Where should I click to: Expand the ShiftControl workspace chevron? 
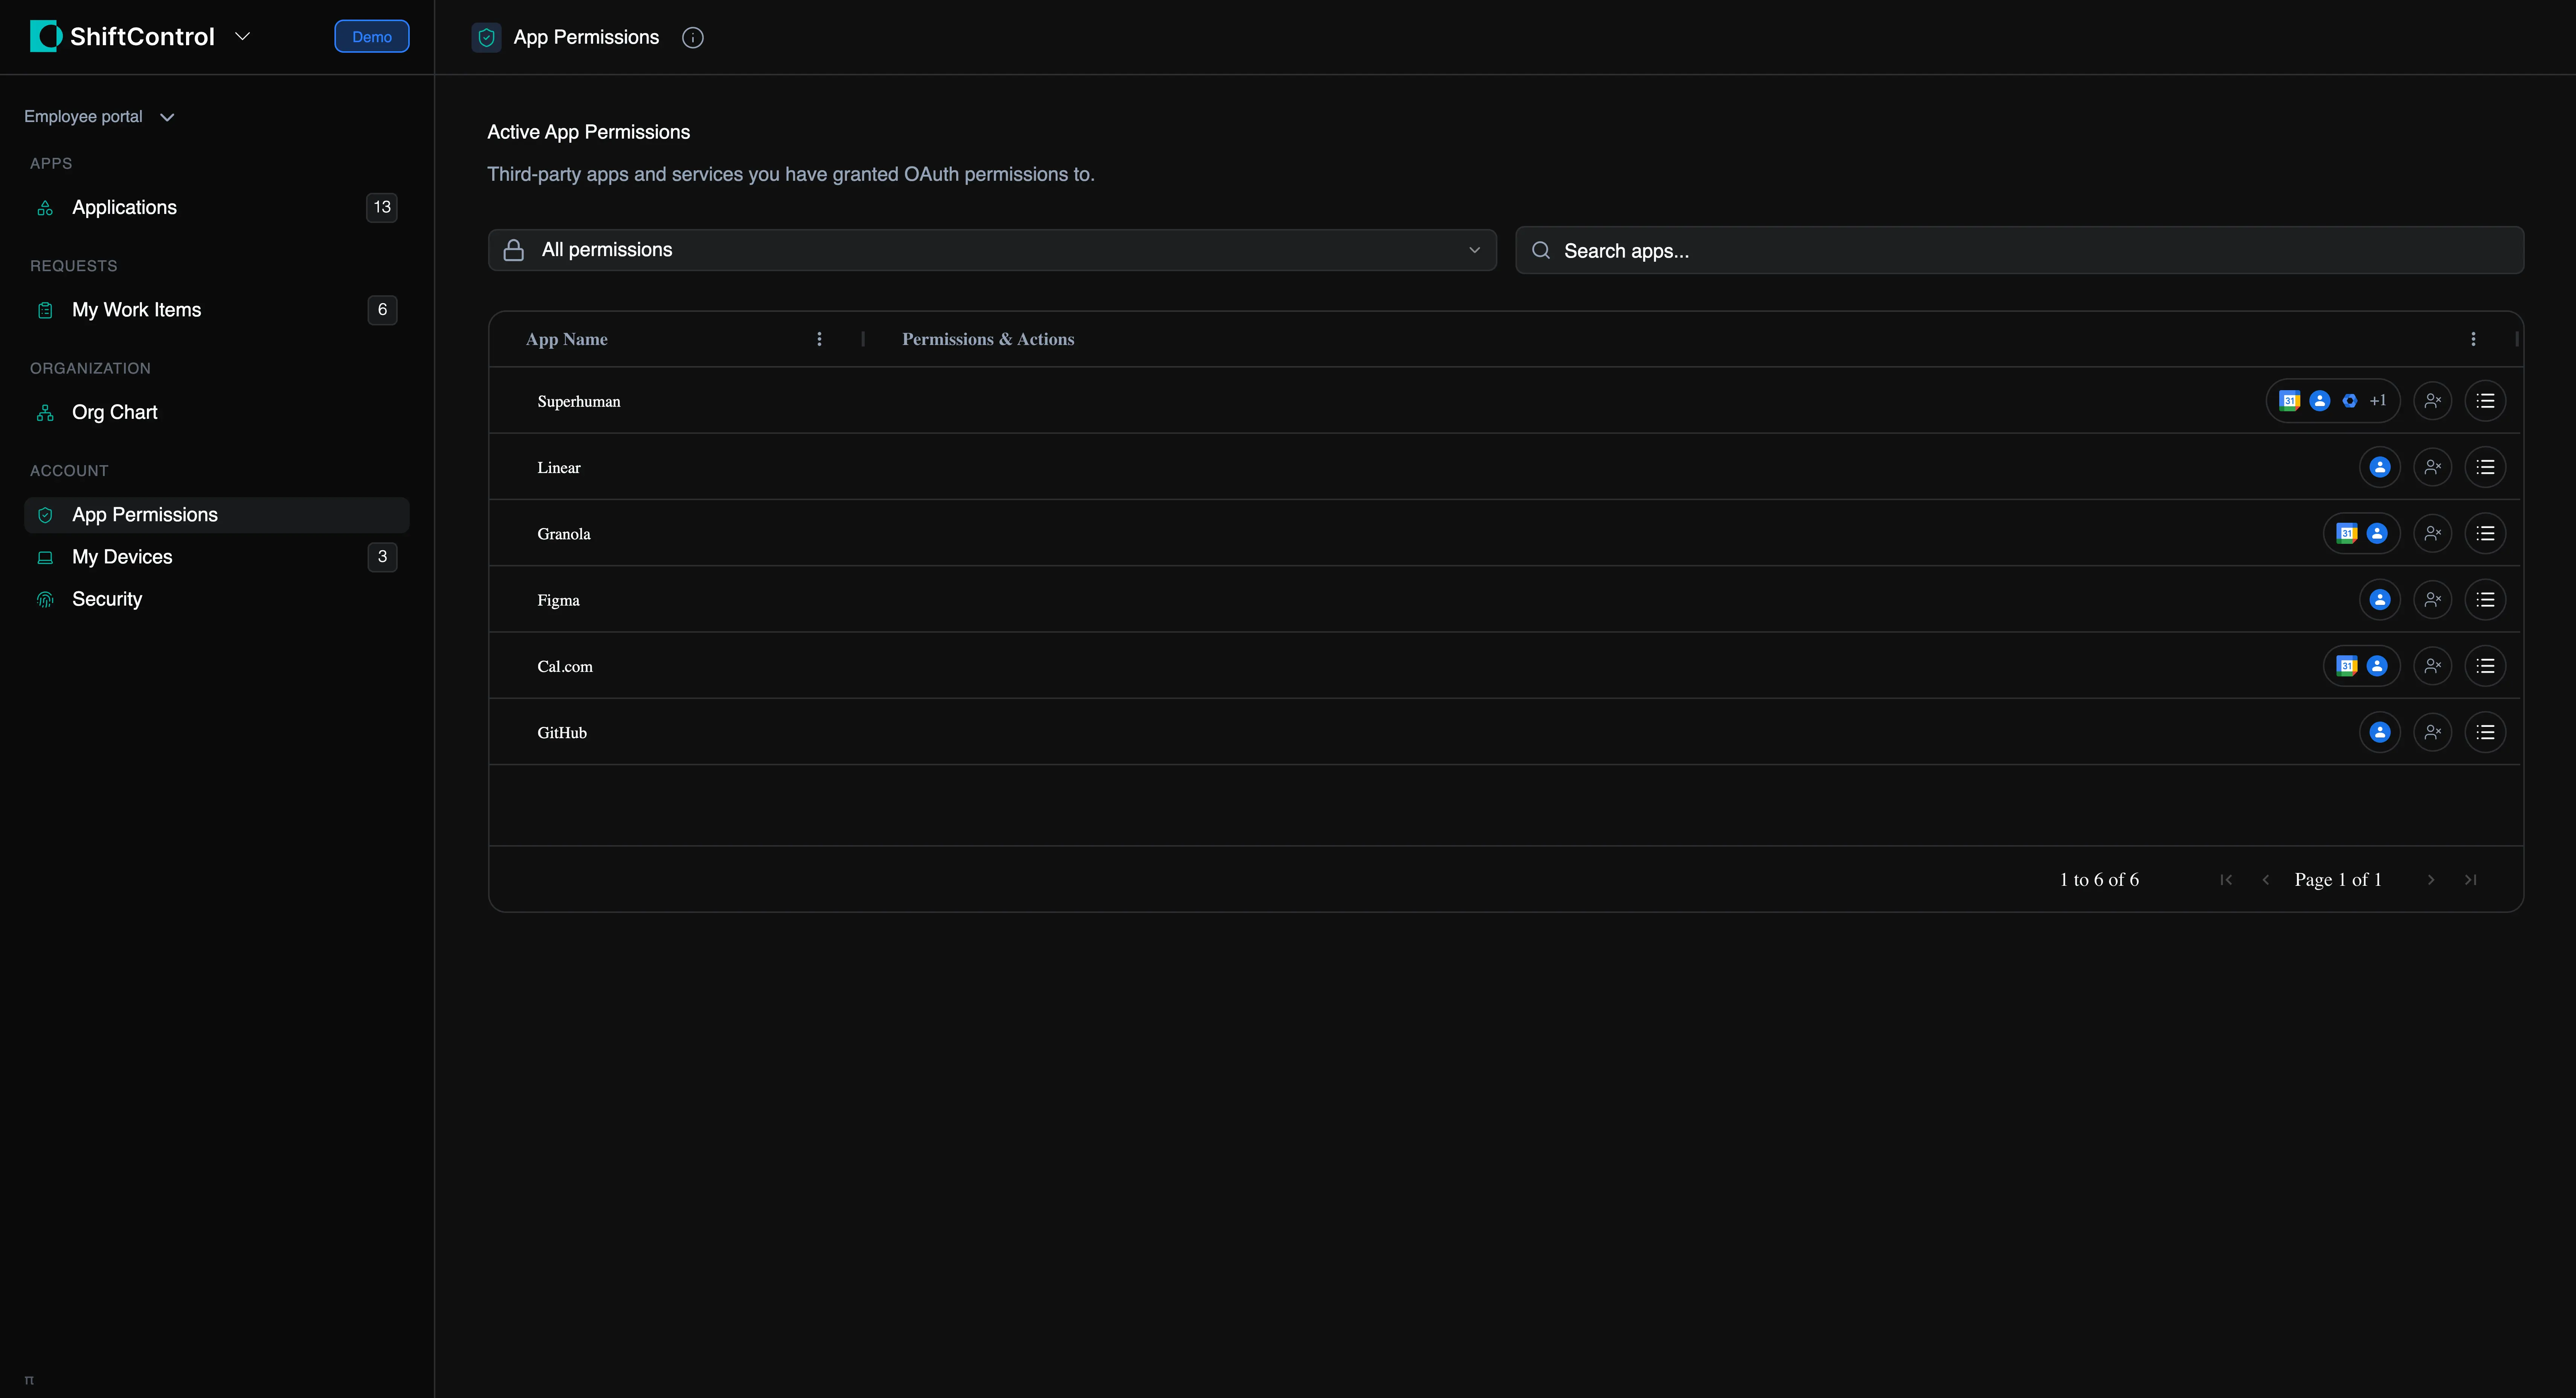click(x=242, y=36)
